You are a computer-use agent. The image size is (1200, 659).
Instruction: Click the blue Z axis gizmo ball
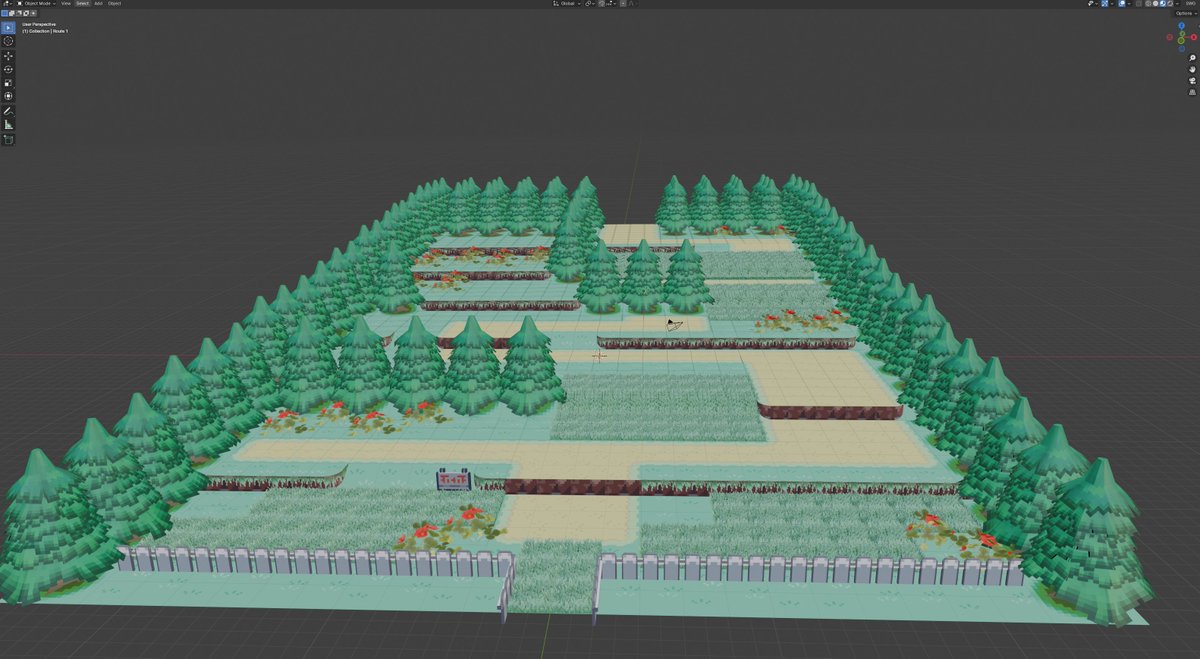(x=1181, y=25)
